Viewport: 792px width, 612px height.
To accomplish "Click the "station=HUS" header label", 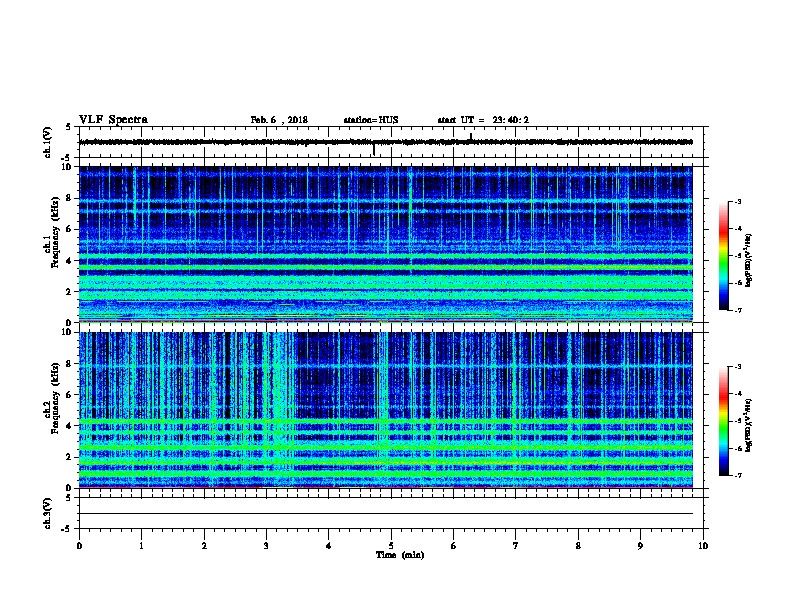I will pos(371,120).
